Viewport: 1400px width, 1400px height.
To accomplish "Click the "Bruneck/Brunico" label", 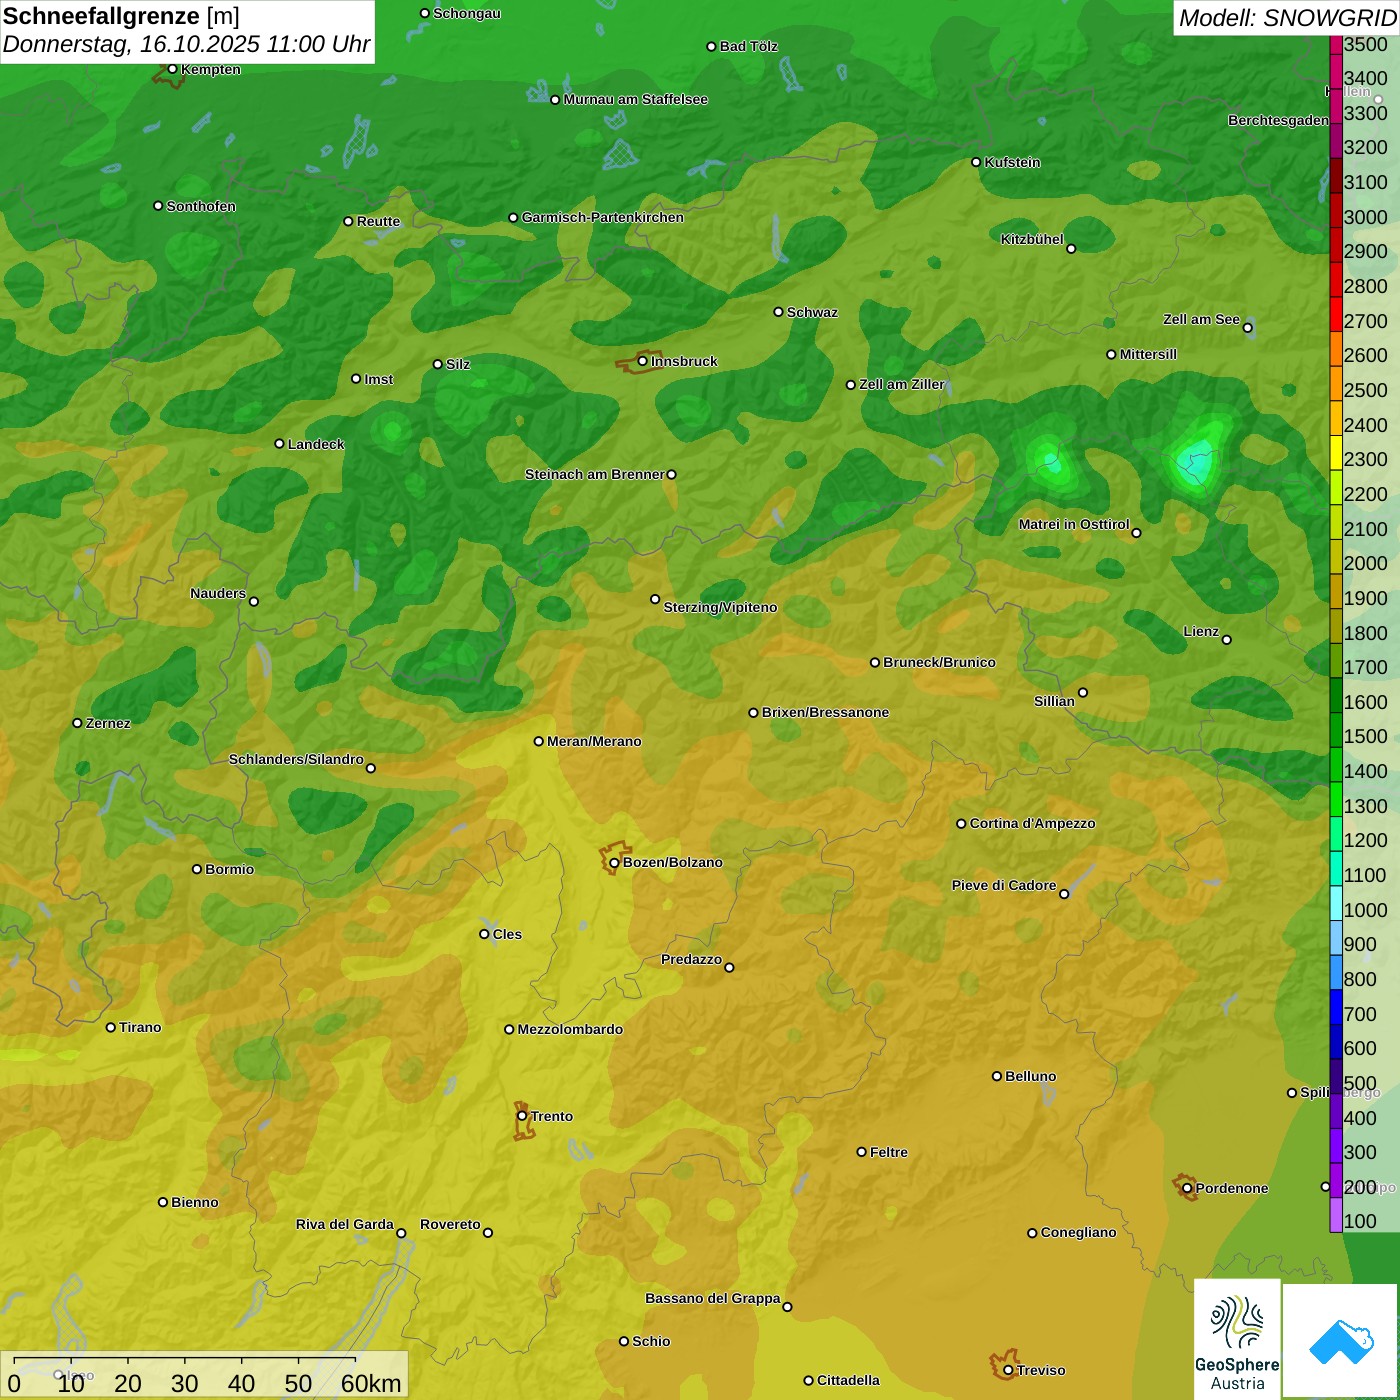I will click(939, 662).
